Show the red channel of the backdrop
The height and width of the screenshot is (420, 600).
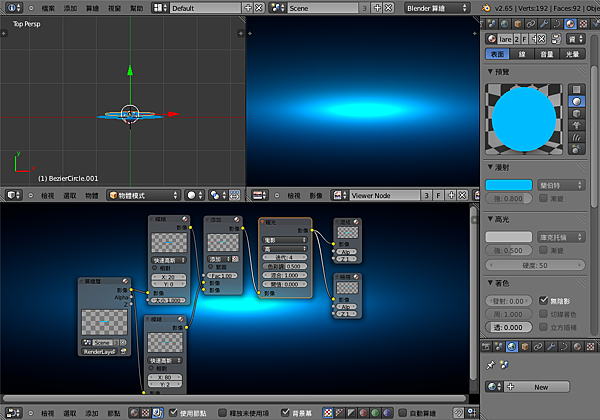click(363, 413)
